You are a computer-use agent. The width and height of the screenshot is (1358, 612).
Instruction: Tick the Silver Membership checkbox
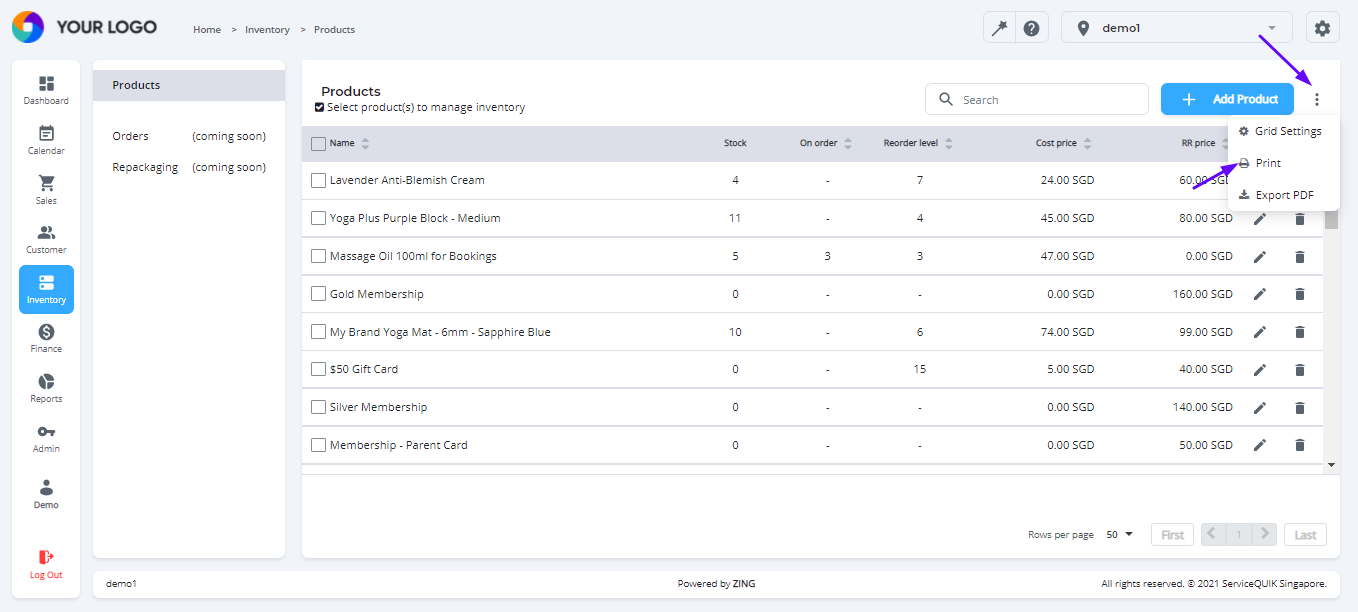coord(318,407)
